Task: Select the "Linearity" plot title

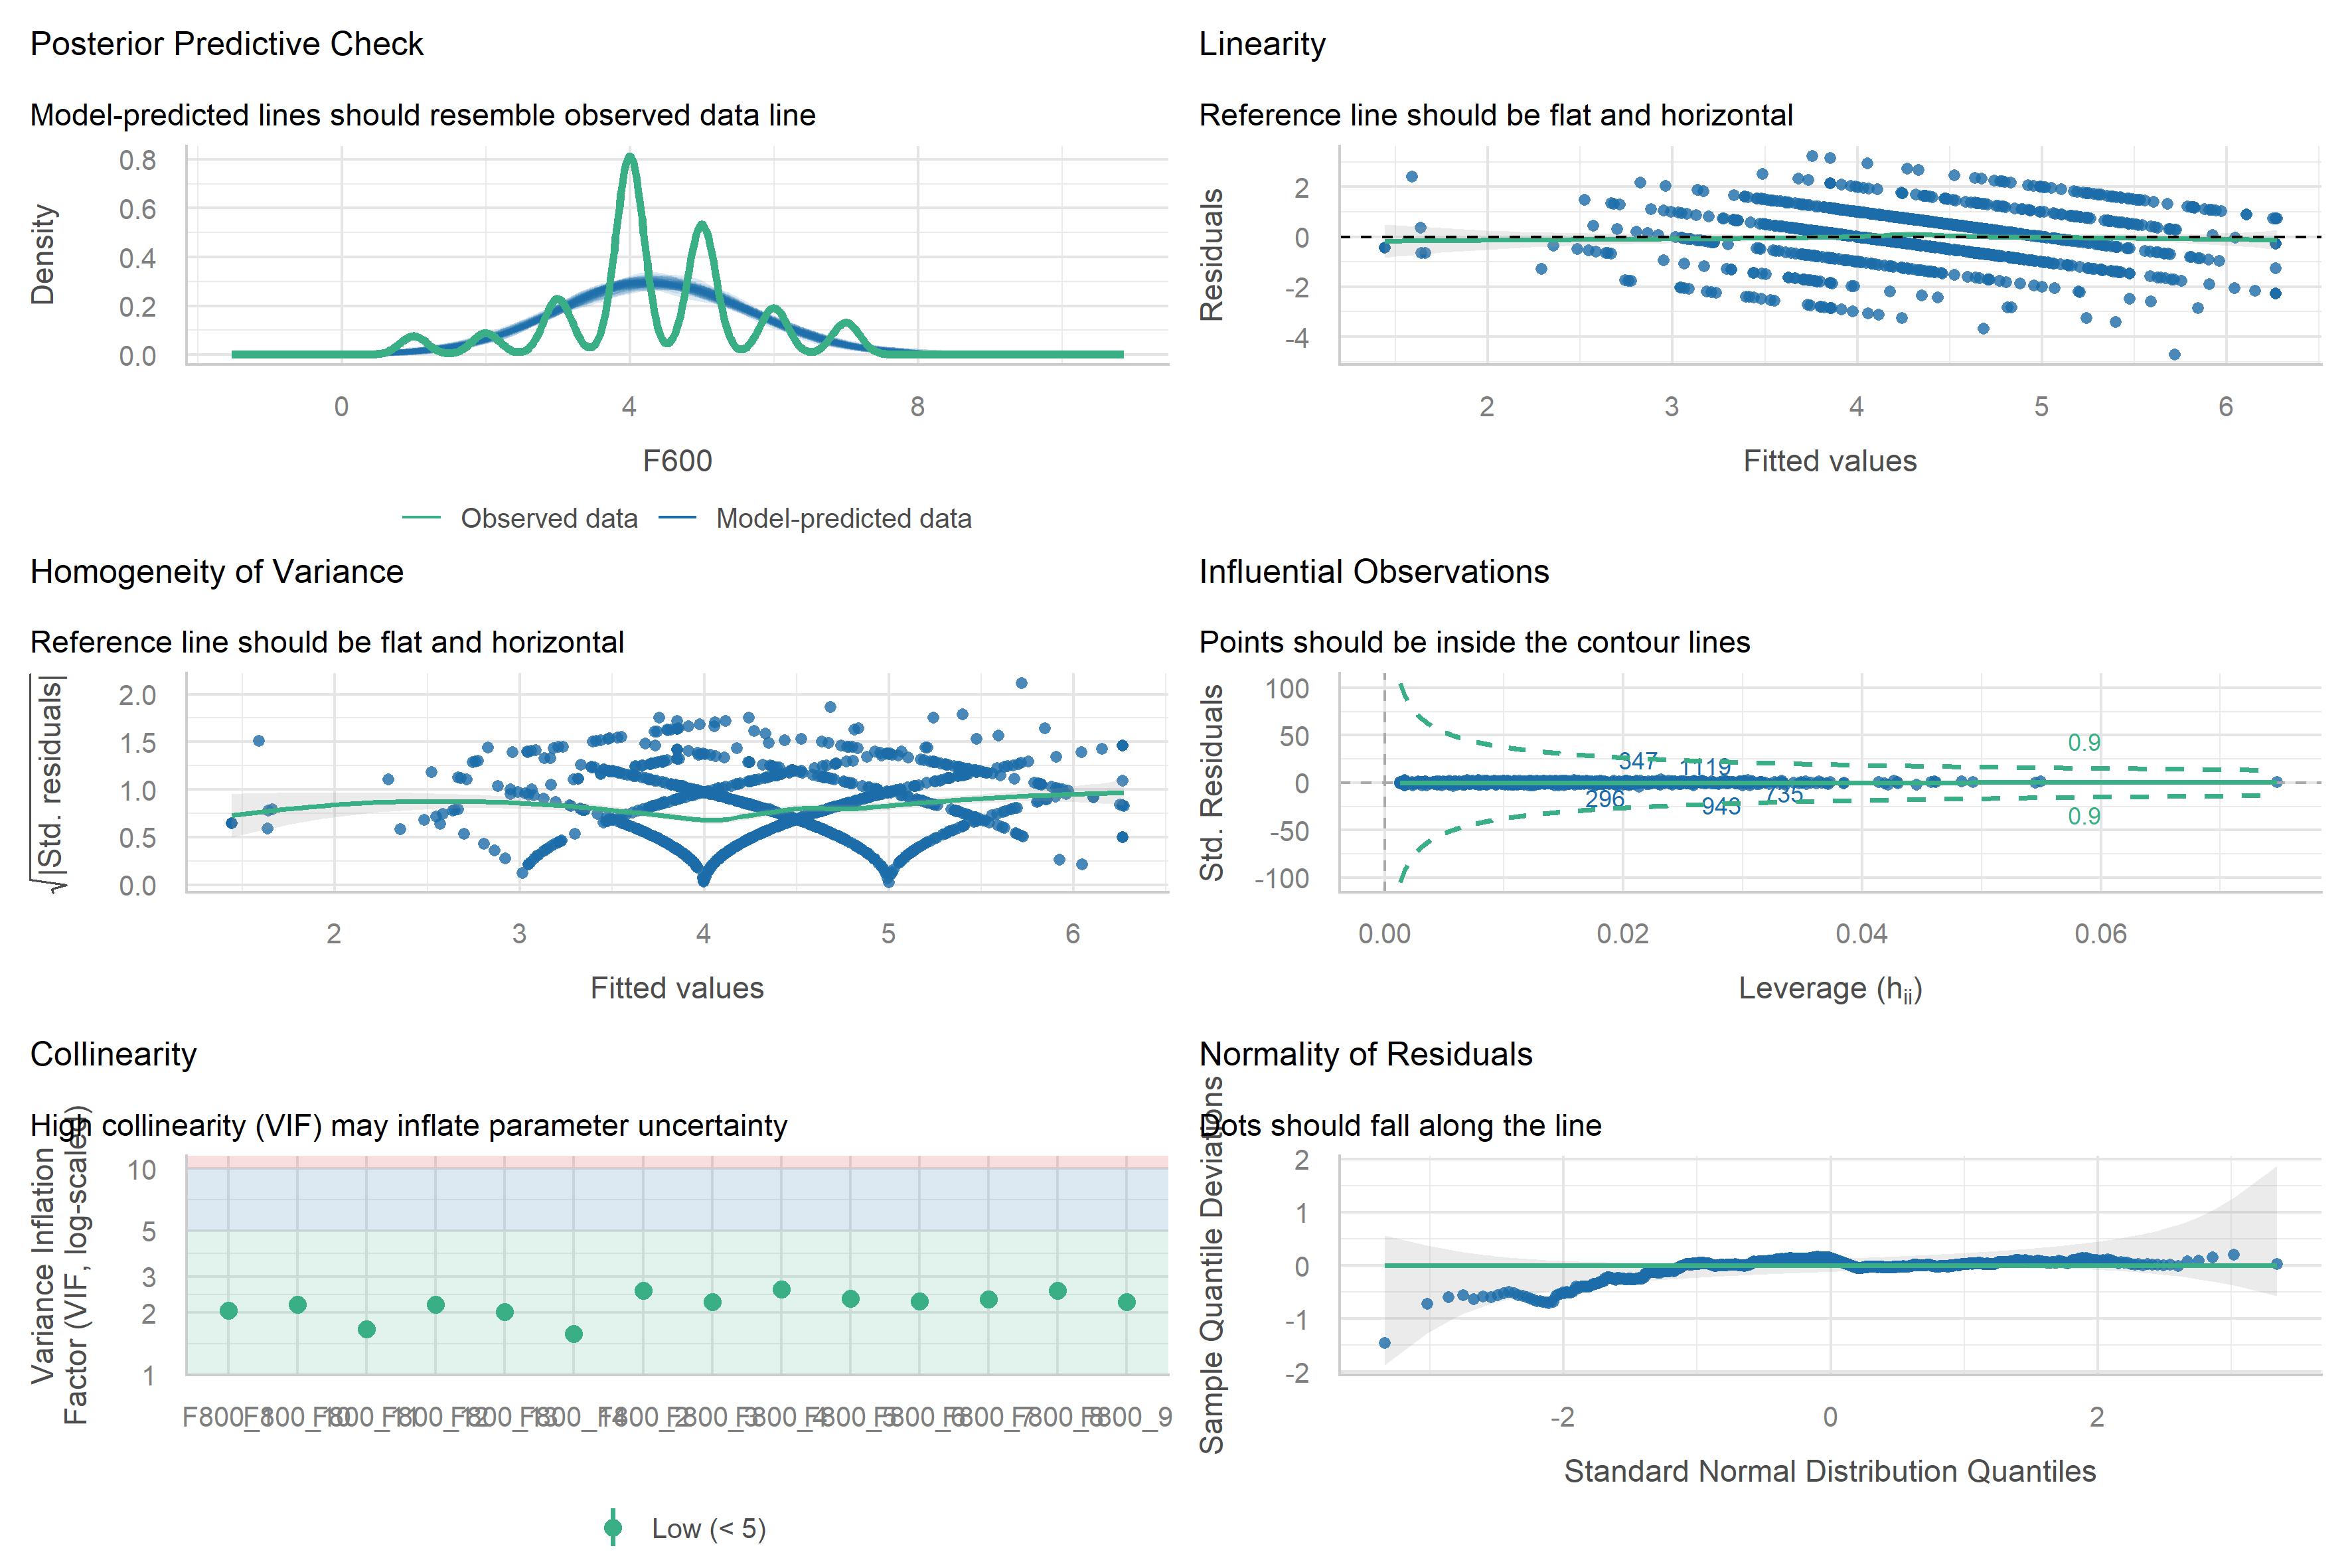Action: [x=1262, y=44]
